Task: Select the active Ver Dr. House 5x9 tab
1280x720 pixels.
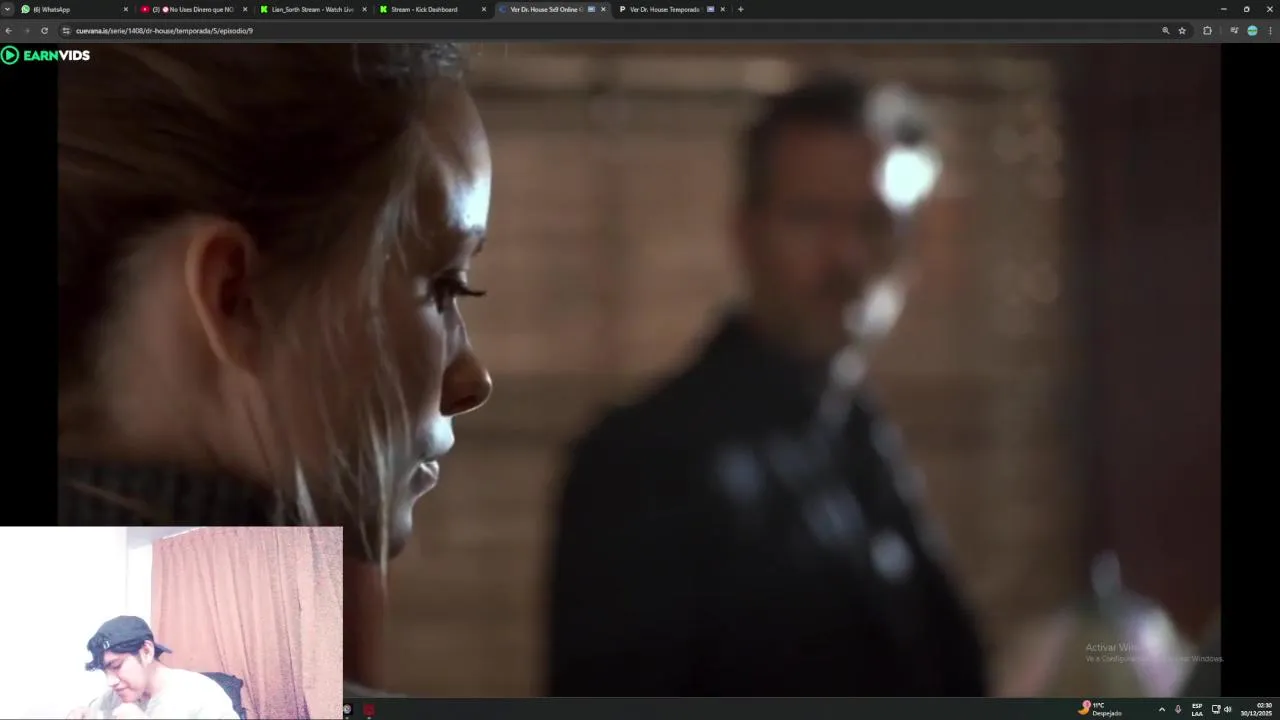Action: [552, 9]
